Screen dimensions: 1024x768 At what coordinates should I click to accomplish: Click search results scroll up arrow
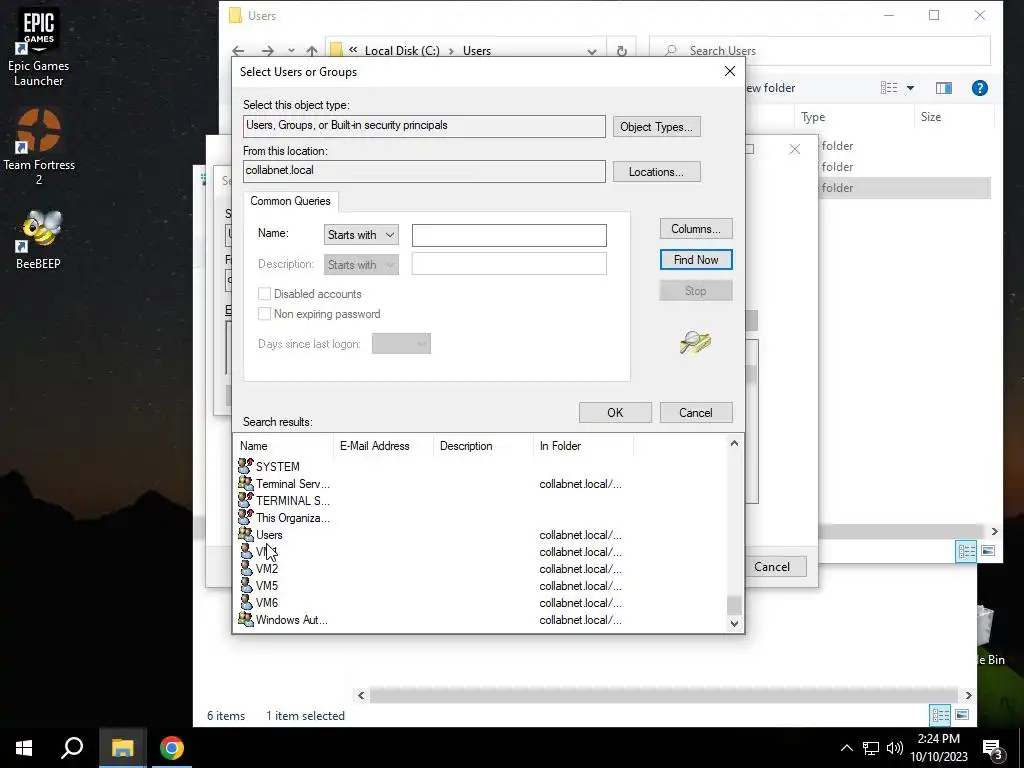click(734, 443)
